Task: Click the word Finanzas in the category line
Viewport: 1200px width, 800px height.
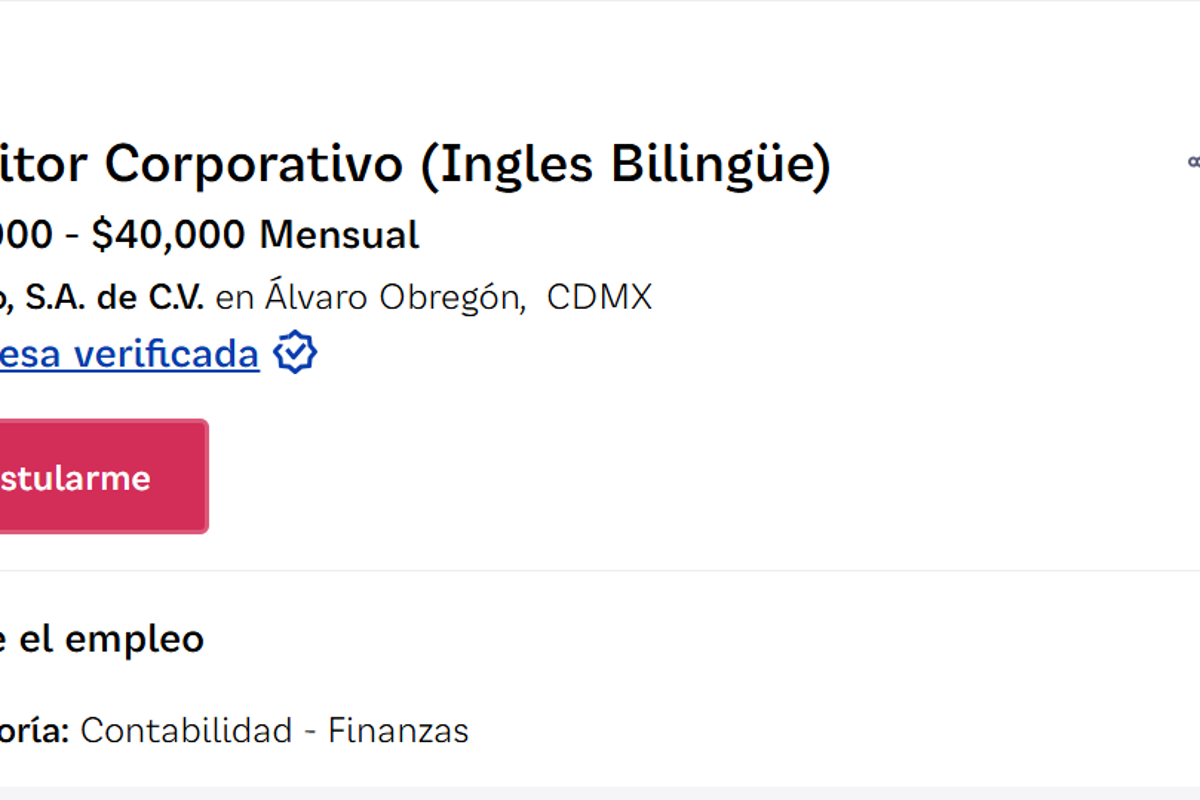Action: tap(398, 730)
